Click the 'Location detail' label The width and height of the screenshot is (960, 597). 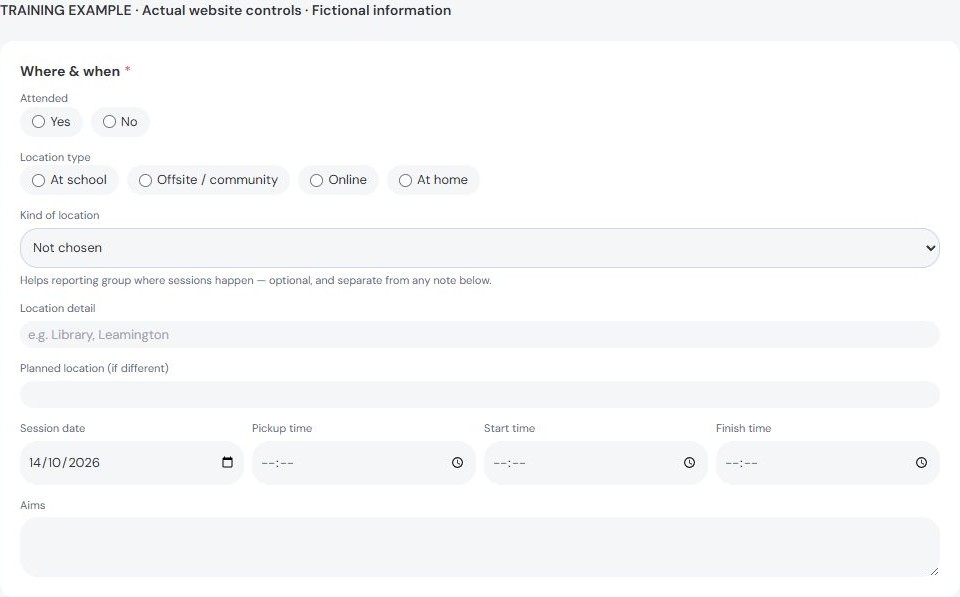pyautogui.click(x=58, y=308)
